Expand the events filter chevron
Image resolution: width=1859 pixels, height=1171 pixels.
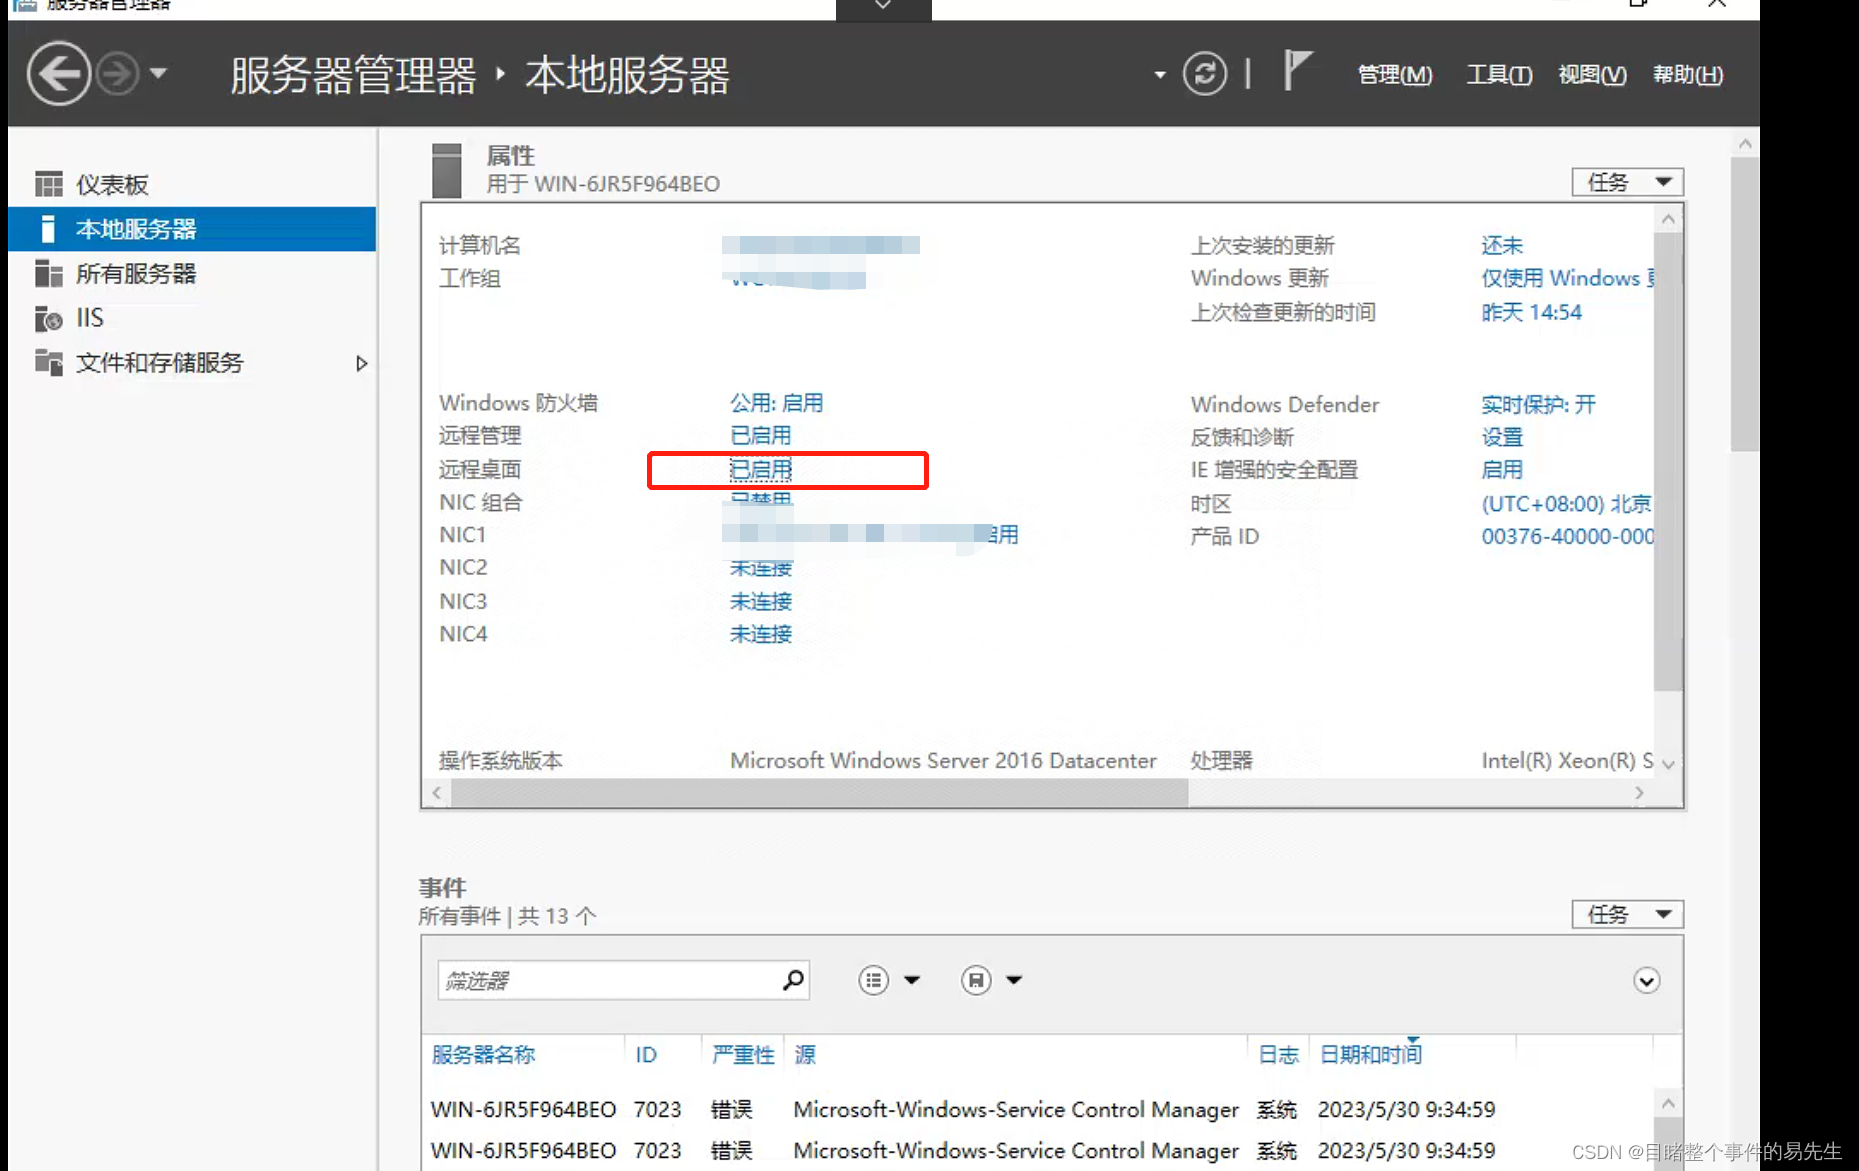(x=1647, y=980)
